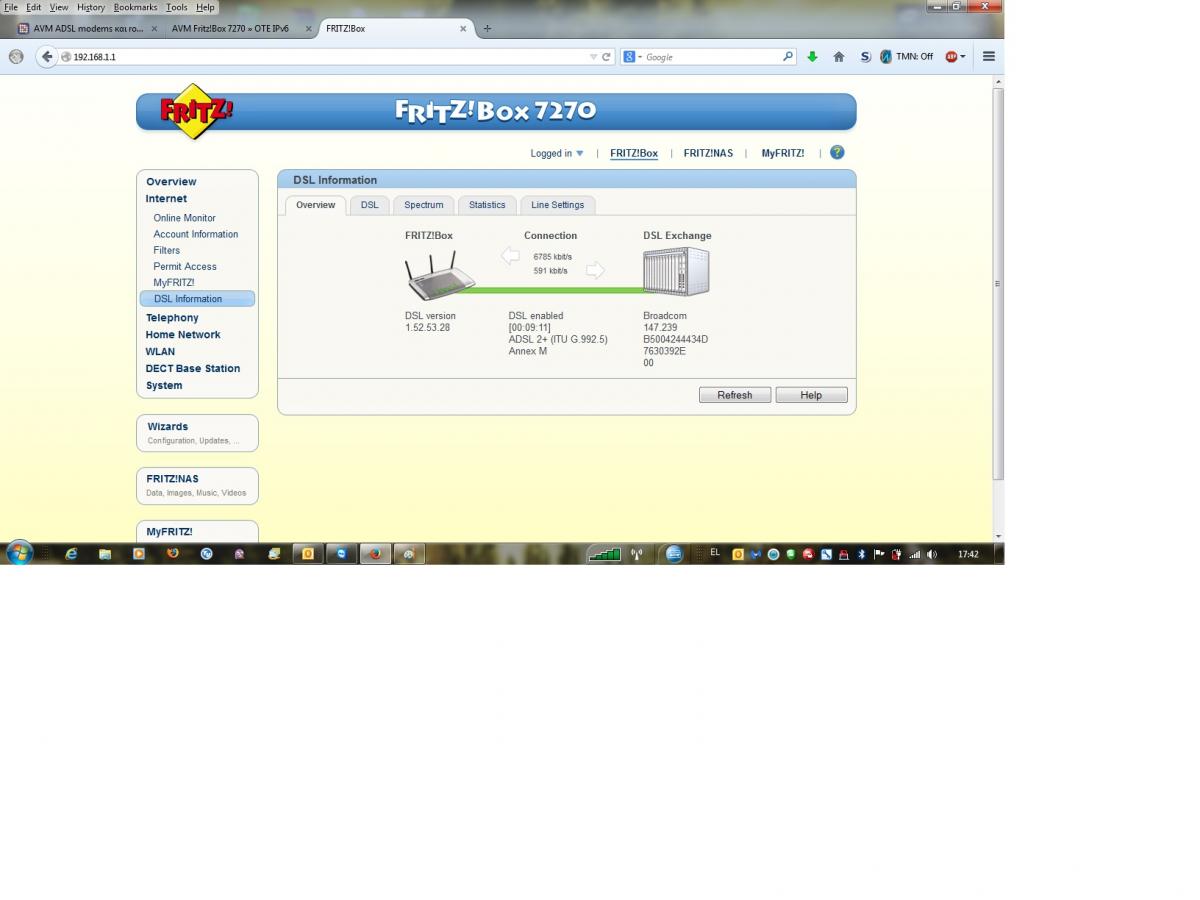Open the Windows Start orb
Screen dimensions: 1200x900
tap(19, 553)
